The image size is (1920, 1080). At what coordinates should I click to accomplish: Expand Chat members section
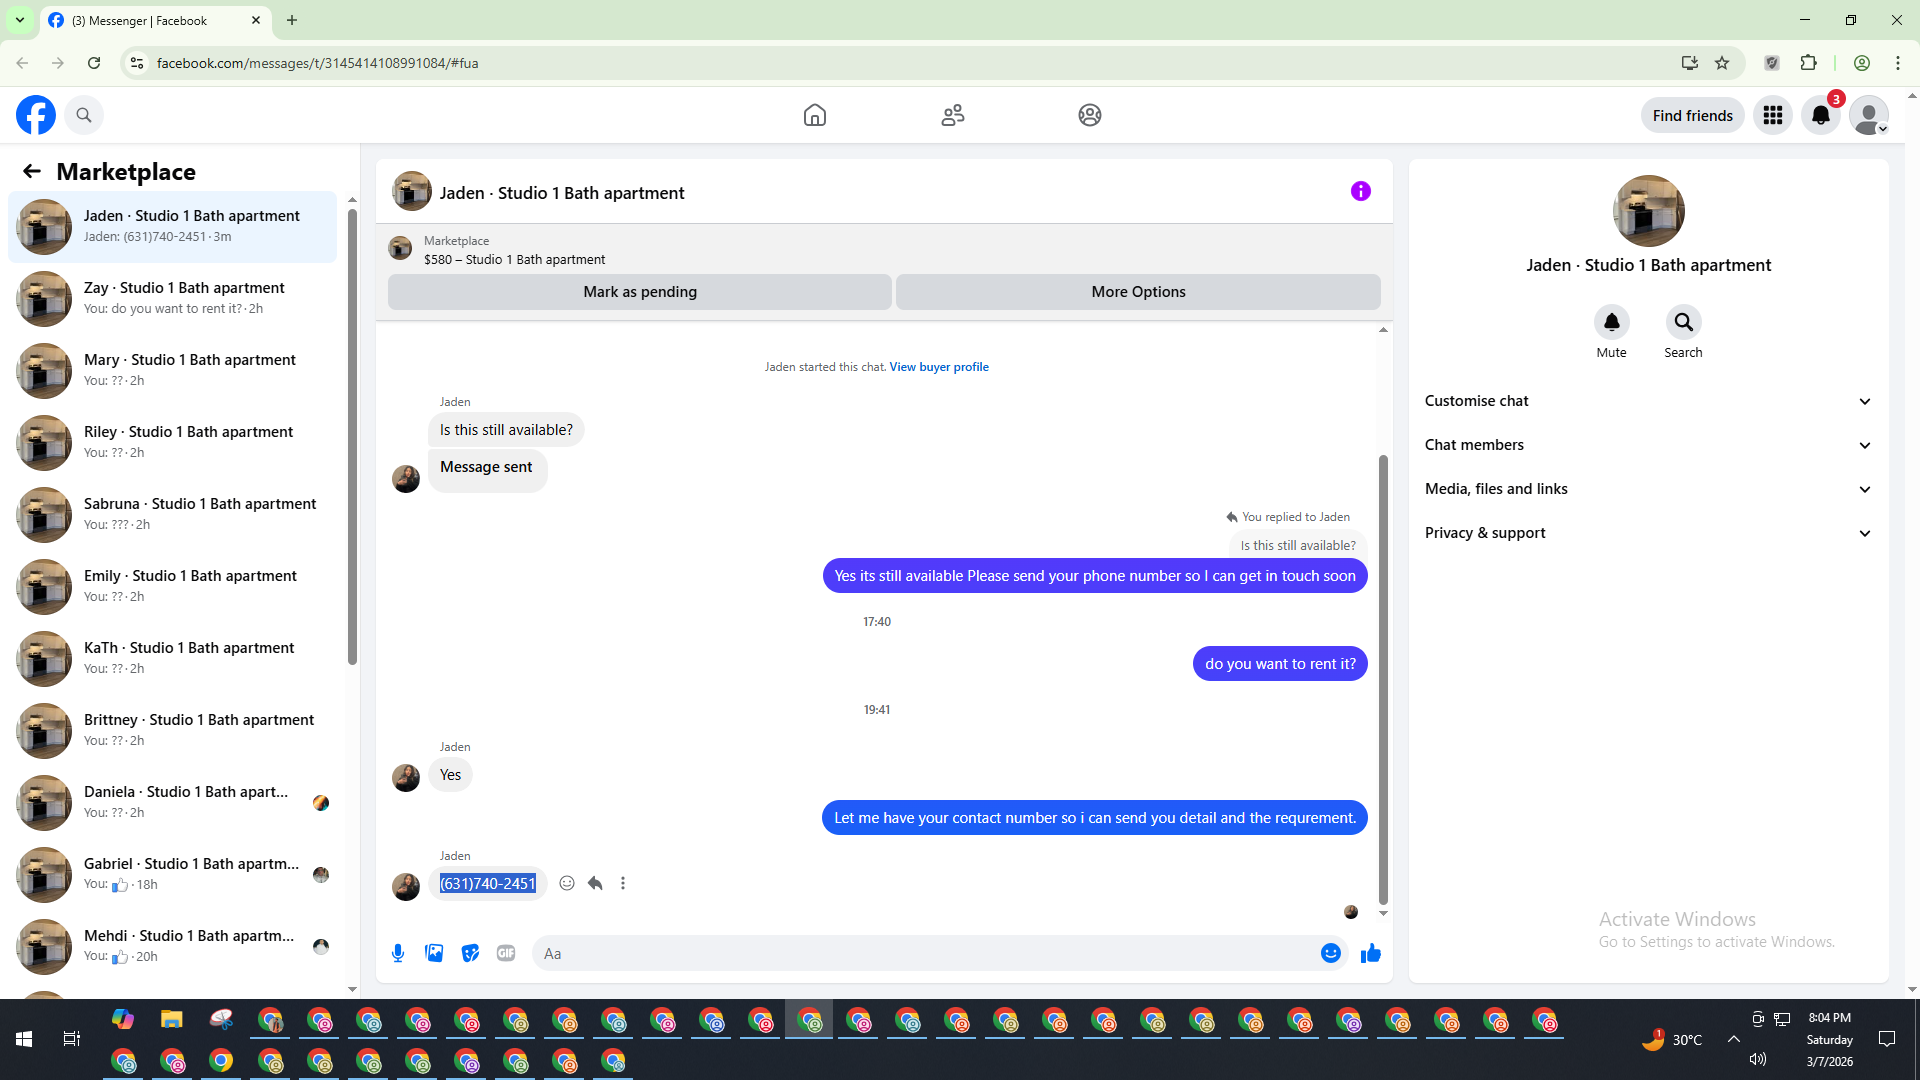tap(1648, 445)
